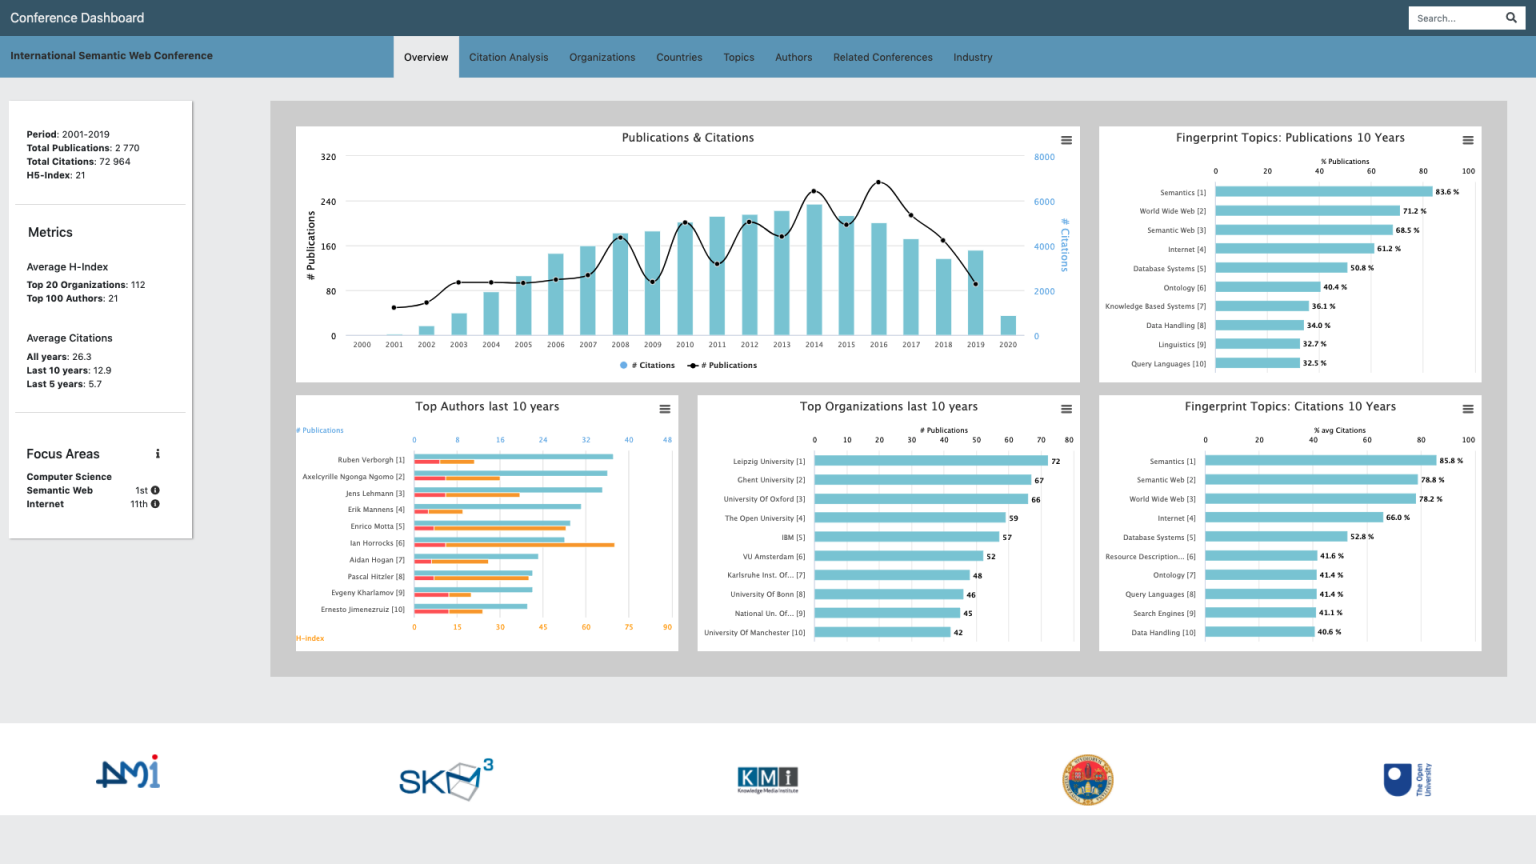Open the Related Conferences tab
1536x864 pixels.
click(x=882, y=57)
